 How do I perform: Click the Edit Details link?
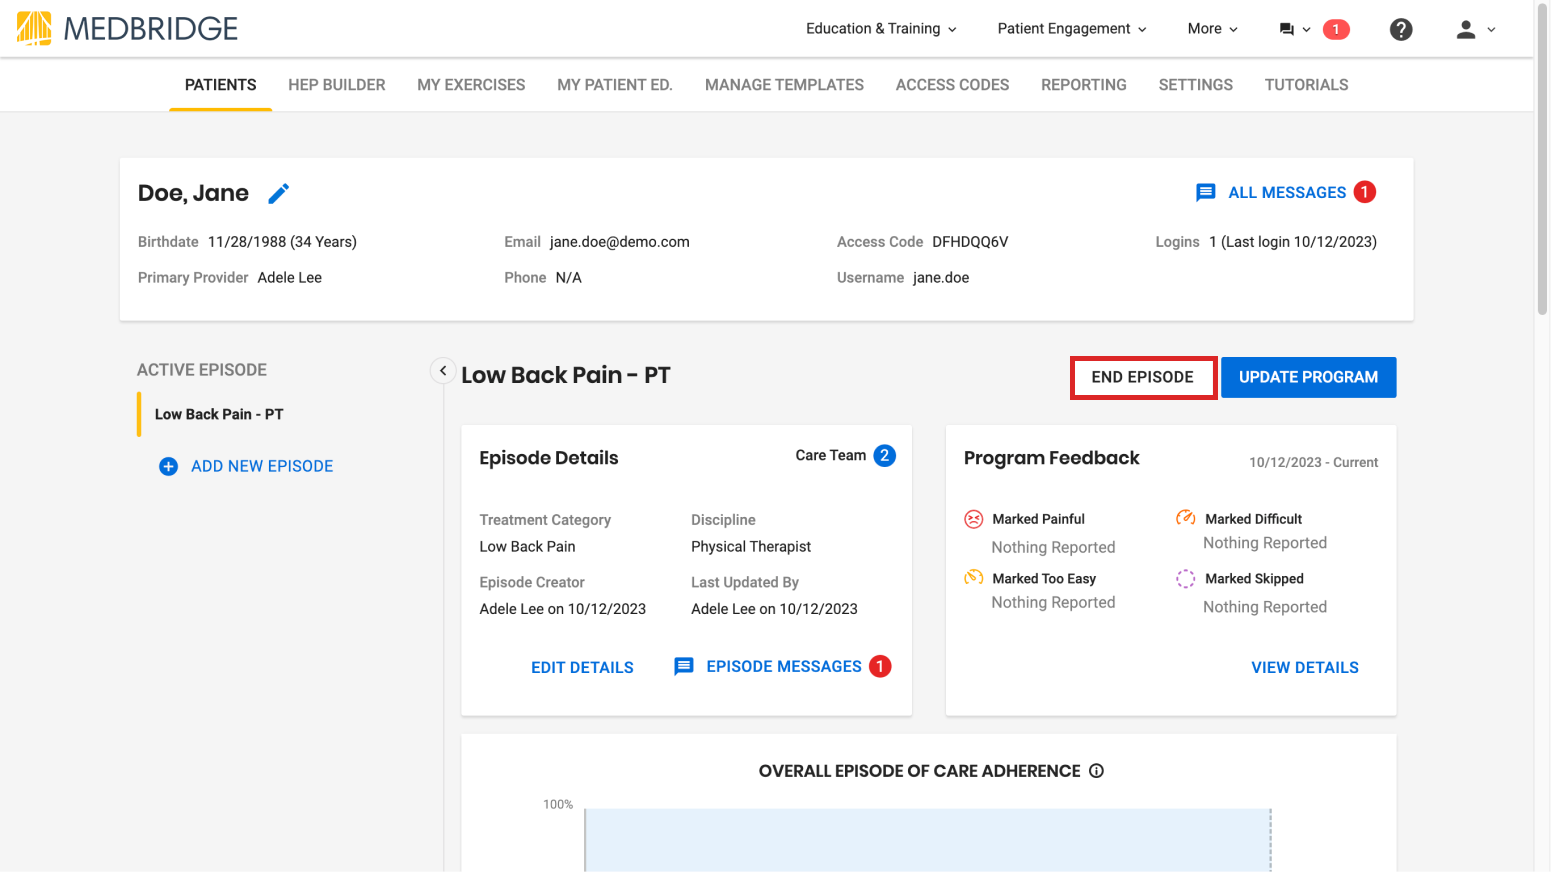582,667
